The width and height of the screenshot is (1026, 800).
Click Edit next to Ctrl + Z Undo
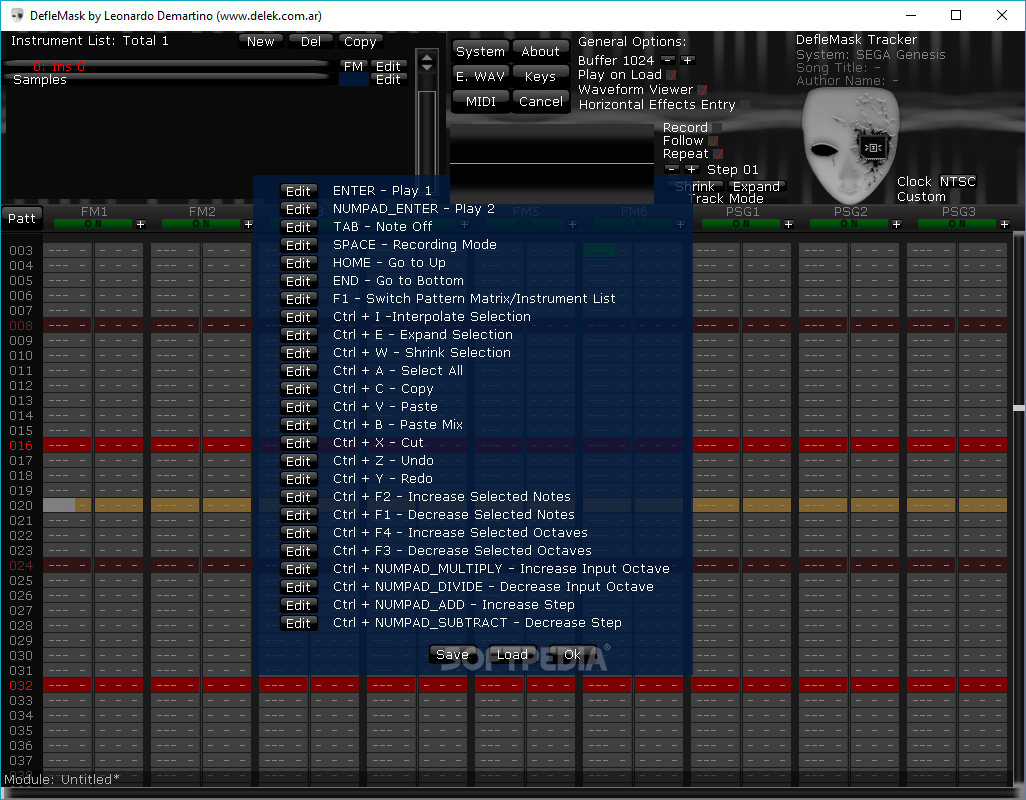pos(298,461)
